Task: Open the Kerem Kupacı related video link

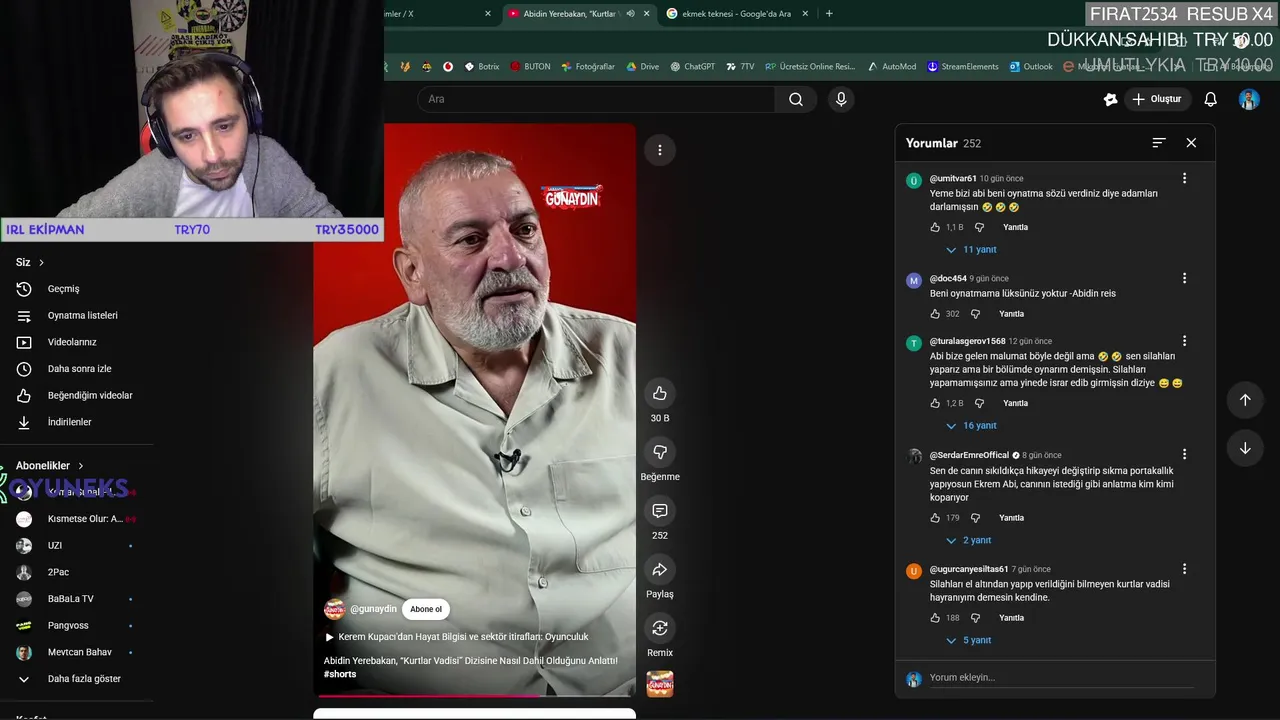Action: click(x=456, y=637)
